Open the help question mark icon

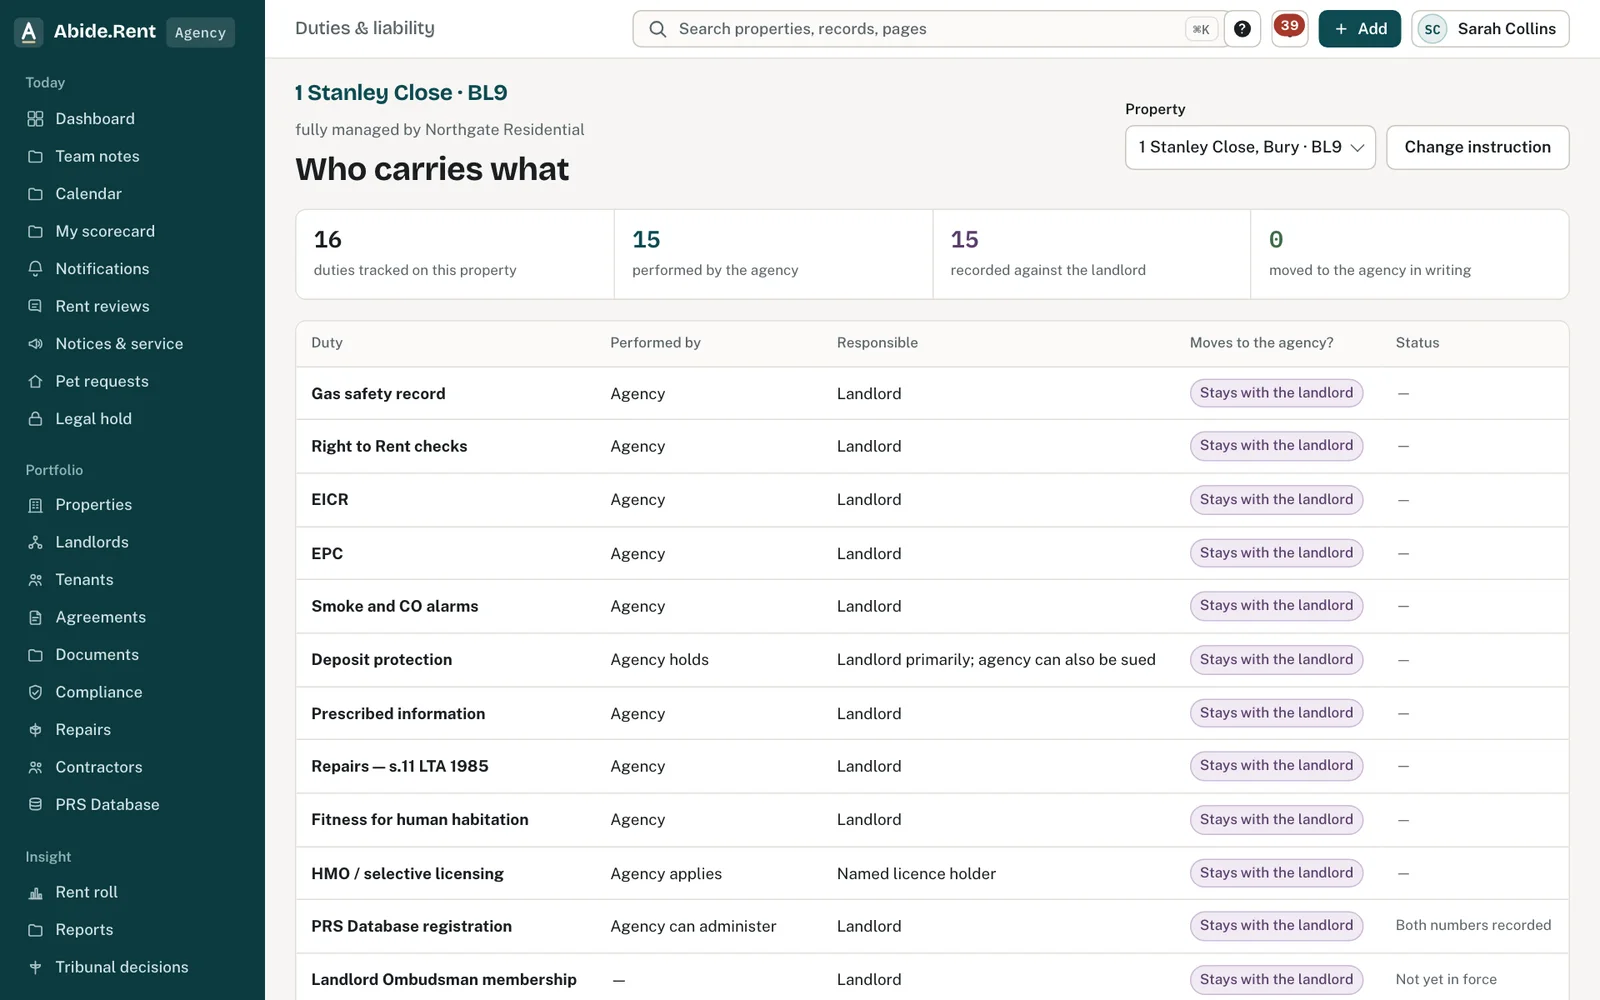tap(1242, 29)
